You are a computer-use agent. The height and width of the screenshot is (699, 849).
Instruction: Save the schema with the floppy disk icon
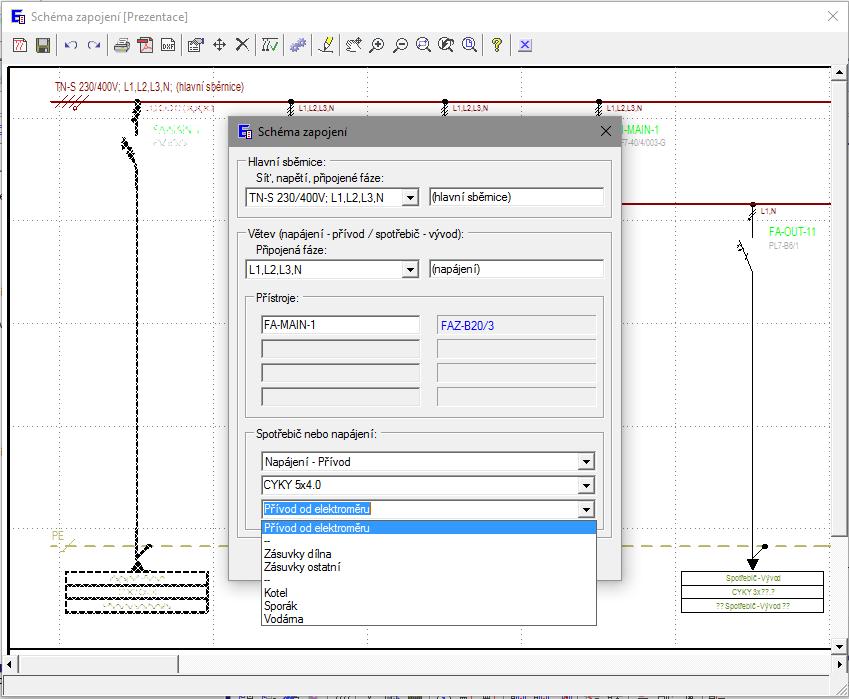click(x=43, y=45)
